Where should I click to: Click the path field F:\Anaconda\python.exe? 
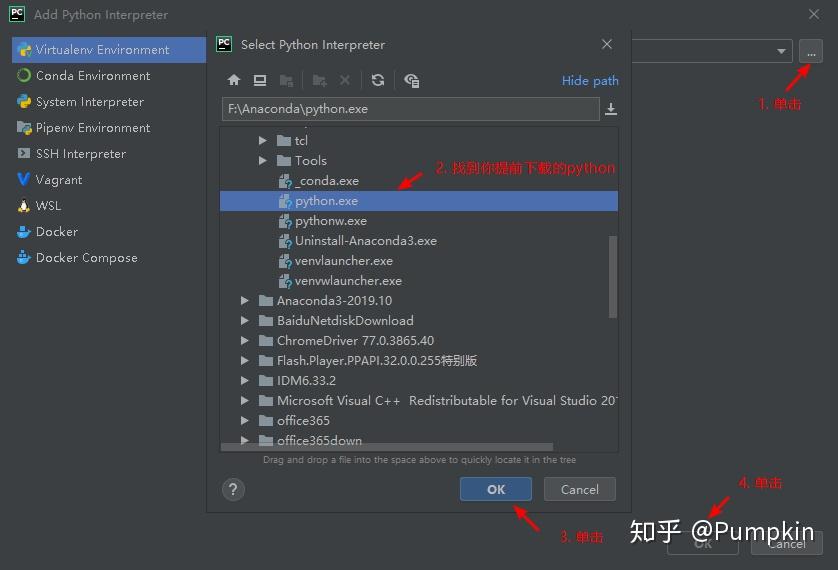[410, 109]
